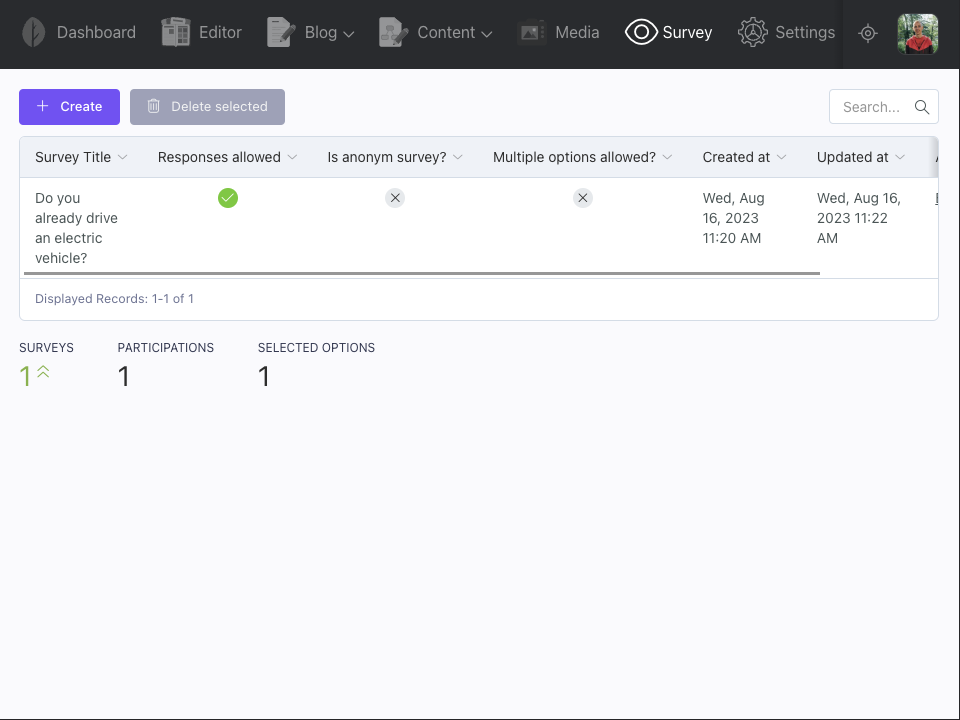
Task: Toggle the green Responses allowed checkmark
Action: click(x=228, y=198)
